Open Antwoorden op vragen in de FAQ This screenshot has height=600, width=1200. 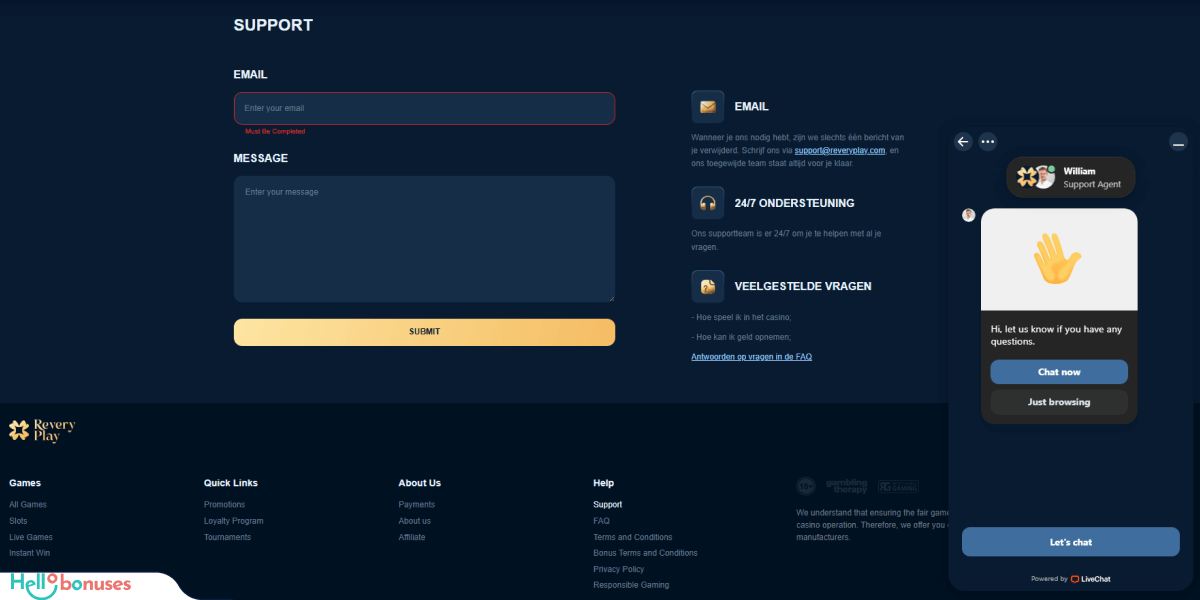coord(751,357)
